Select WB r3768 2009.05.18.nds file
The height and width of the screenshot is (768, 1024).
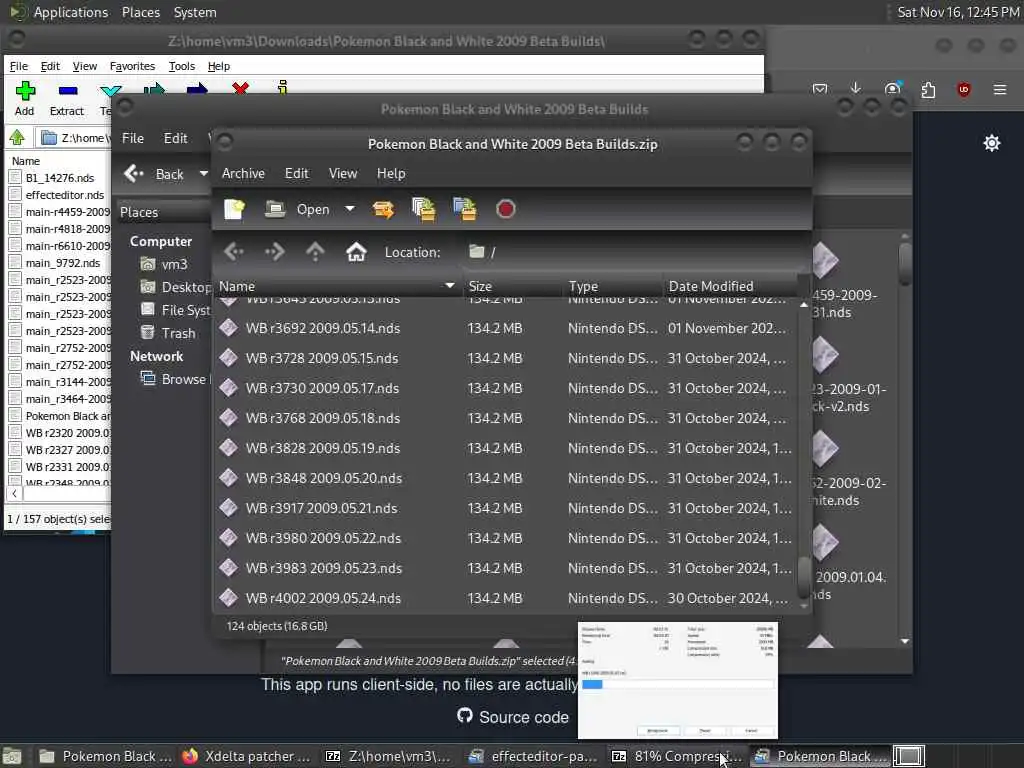pos(505,418)
